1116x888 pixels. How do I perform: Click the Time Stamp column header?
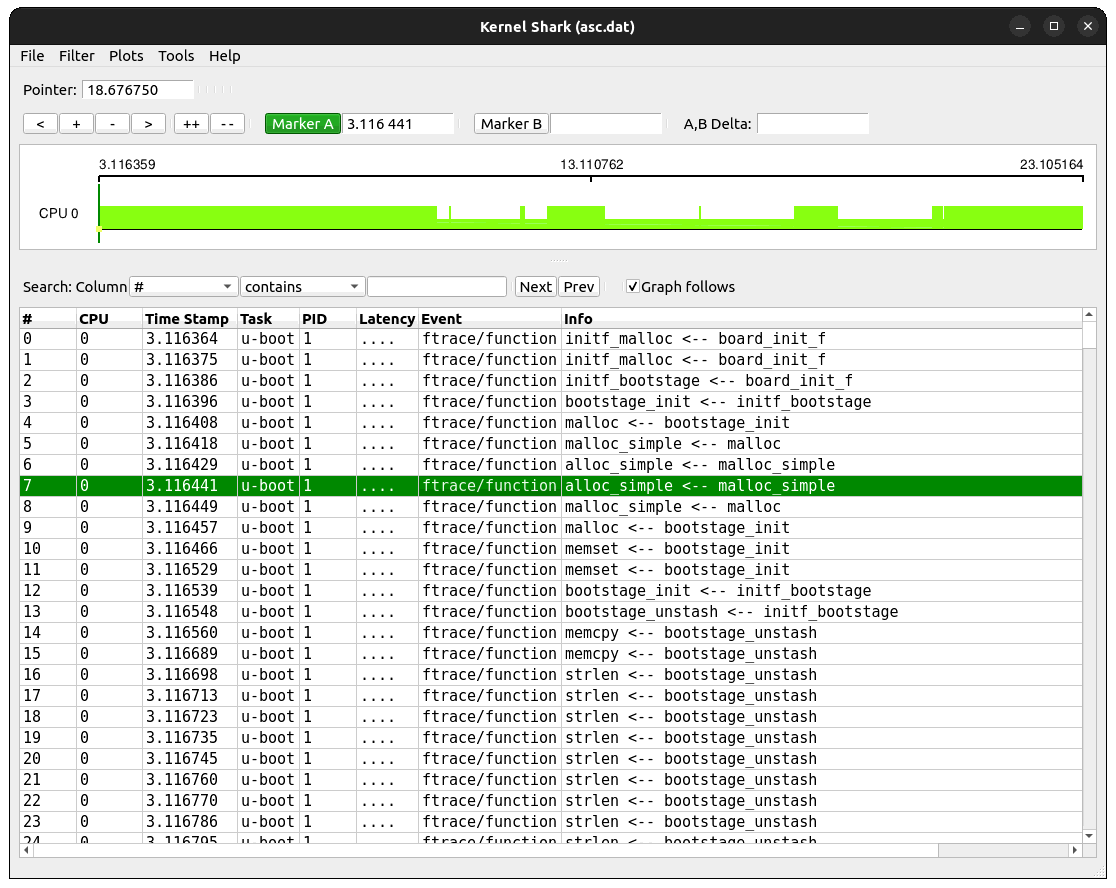click(187, 319)
